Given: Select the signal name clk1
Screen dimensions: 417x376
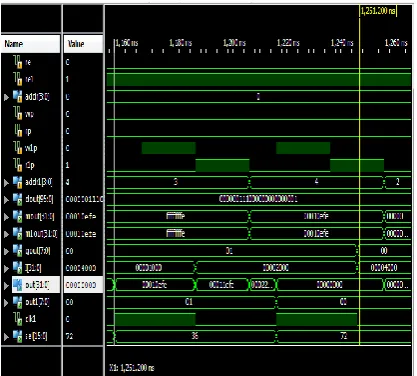Looking at the screenshot, I should 30,319.
